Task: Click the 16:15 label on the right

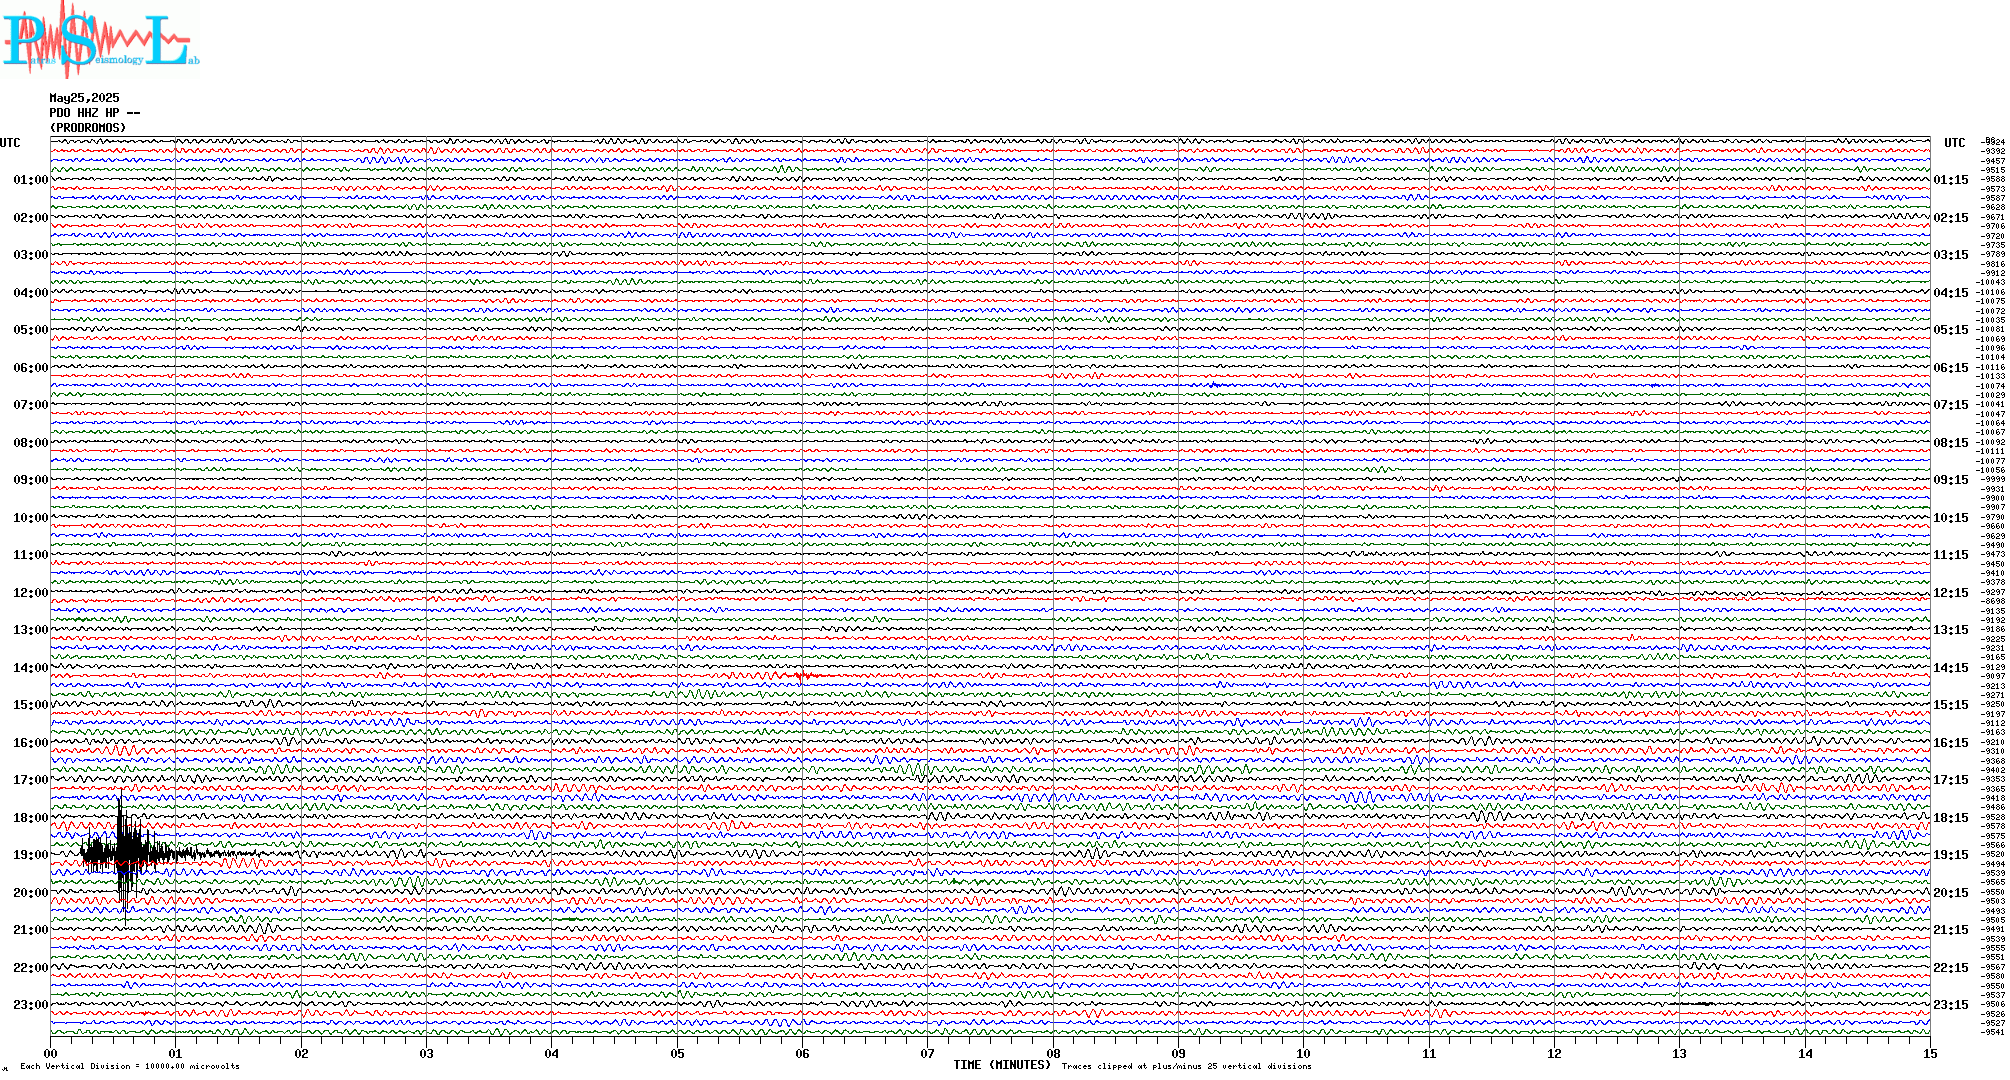Action: point(1951,743)
